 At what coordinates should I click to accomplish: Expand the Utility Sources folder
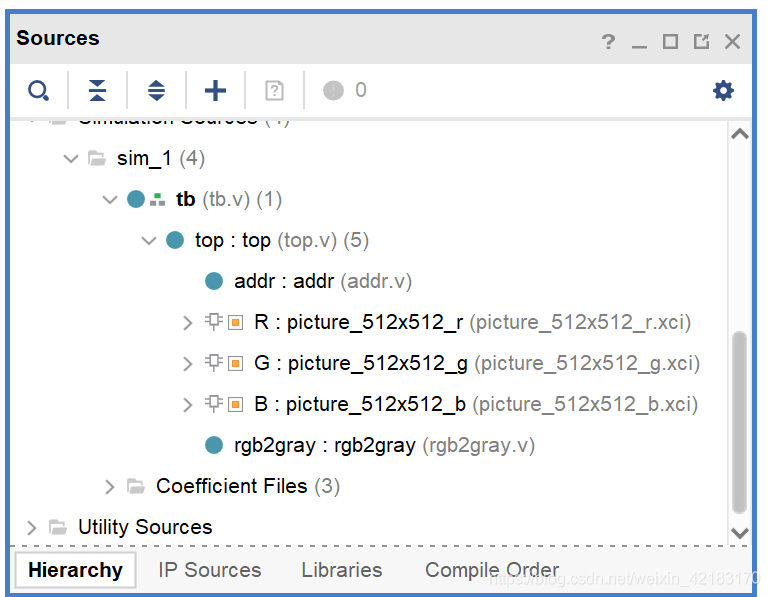[x=32, y=528]
